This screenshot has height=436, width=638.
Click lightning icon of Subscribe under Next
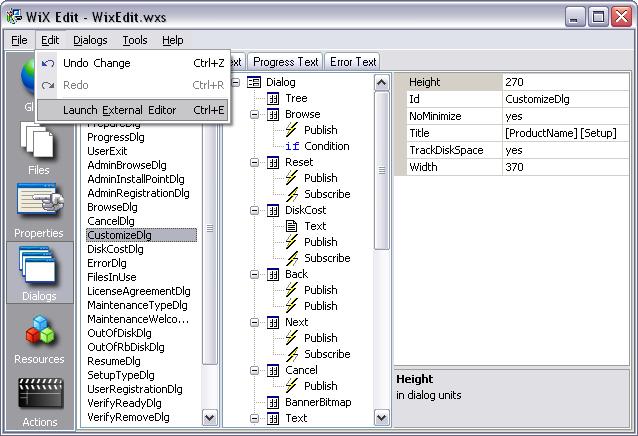292,354
